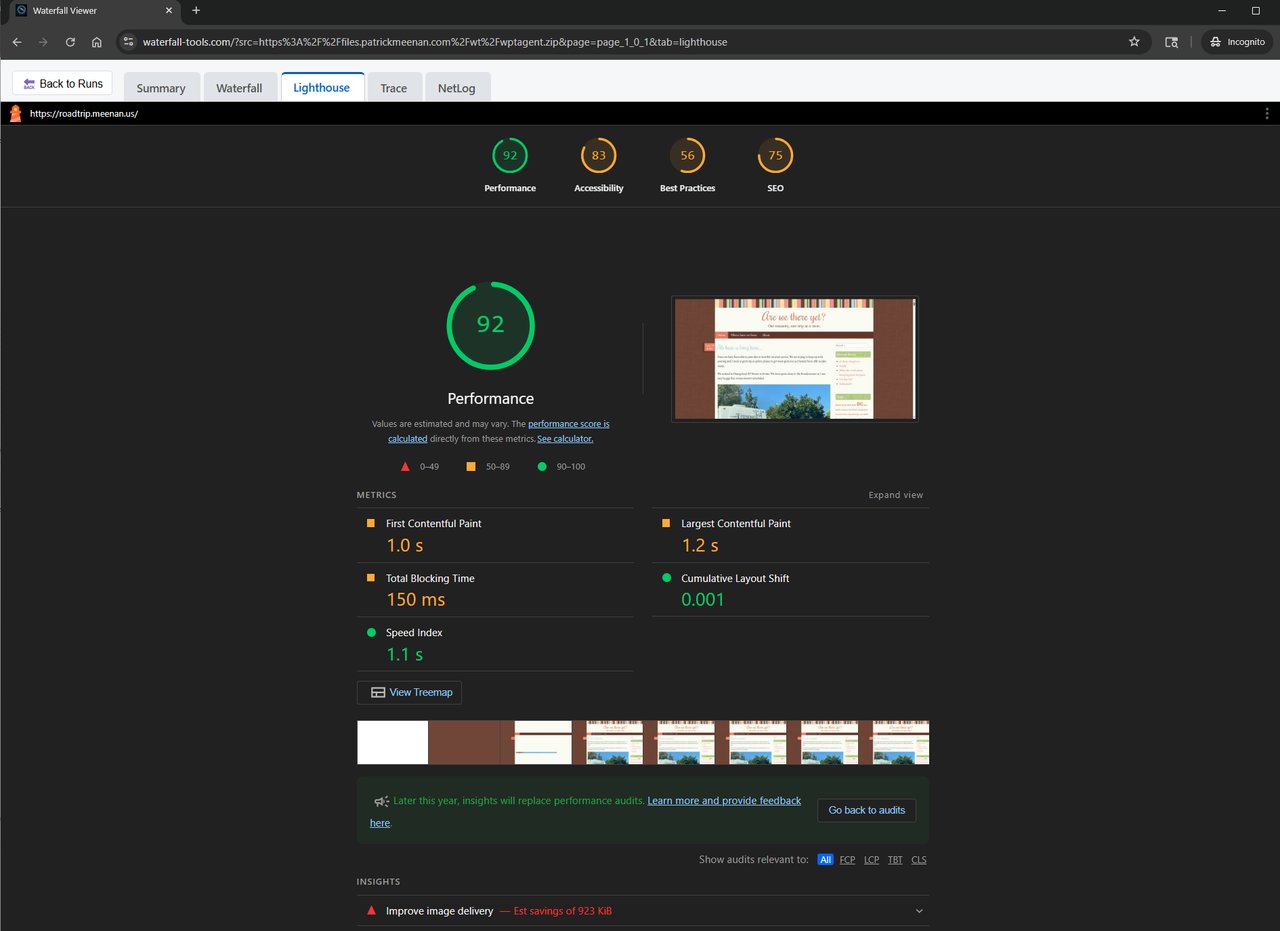Click Expand view for metrics
Screen dimensions: 1280x931
pyautogui.click(x=895, y=495)
